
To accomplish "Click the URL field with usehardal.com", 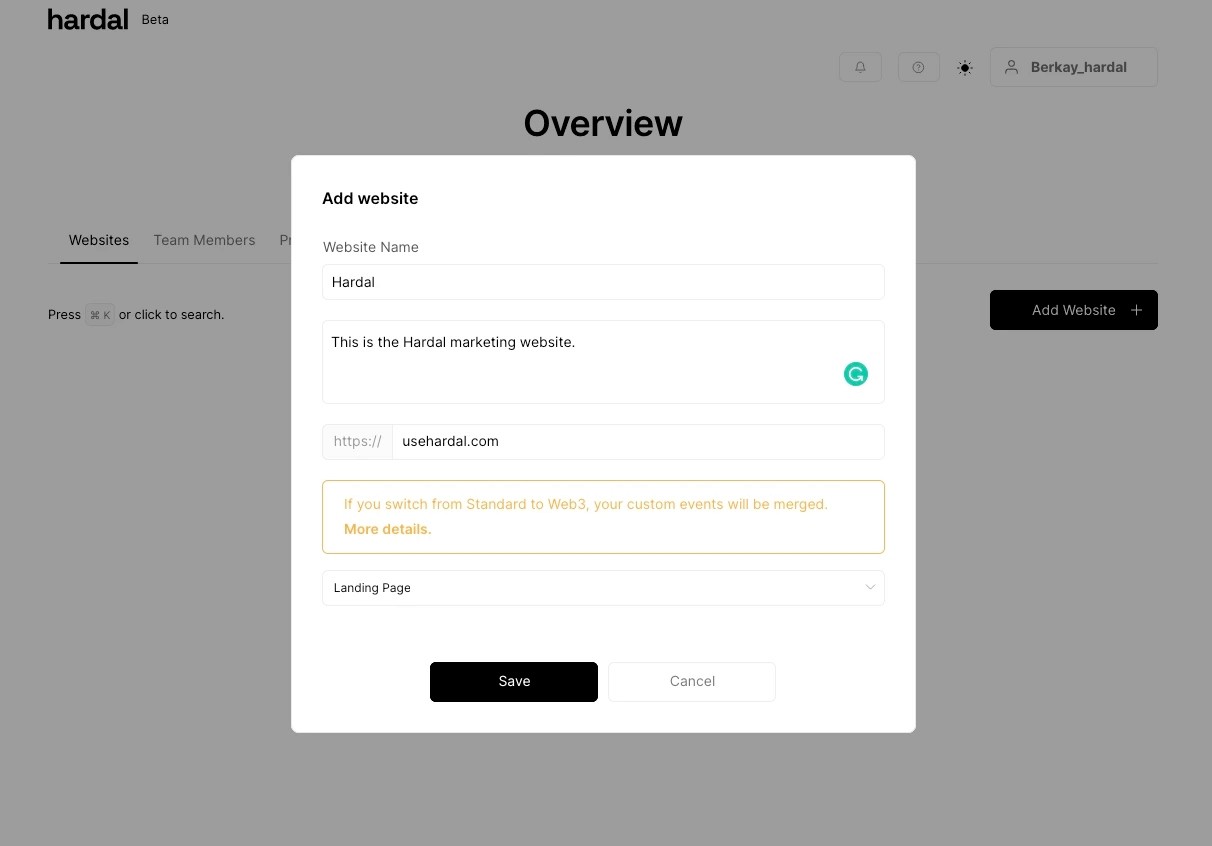I will point(638,442).
